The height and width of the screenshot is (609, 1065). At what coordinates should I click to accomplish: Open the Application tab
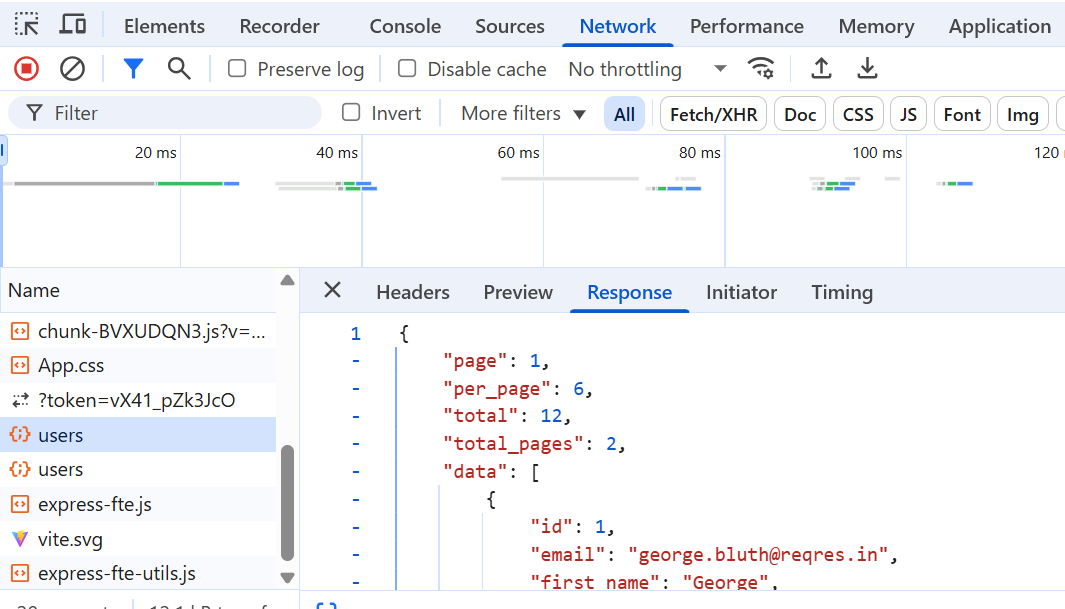click(x=1000, y=26)
